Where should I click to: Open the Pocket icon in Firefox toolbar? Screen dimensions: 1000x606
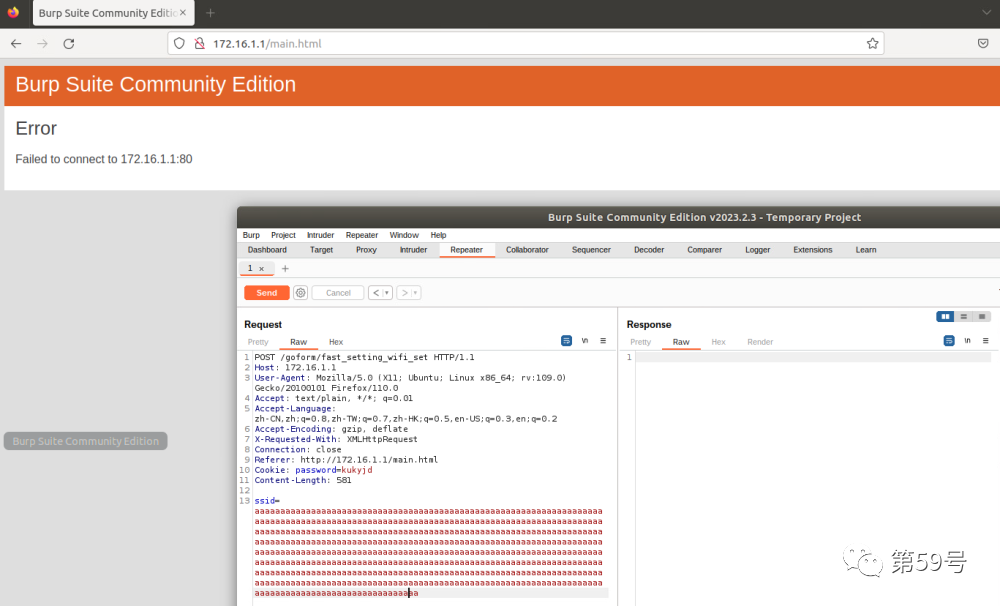pos(983,43)
